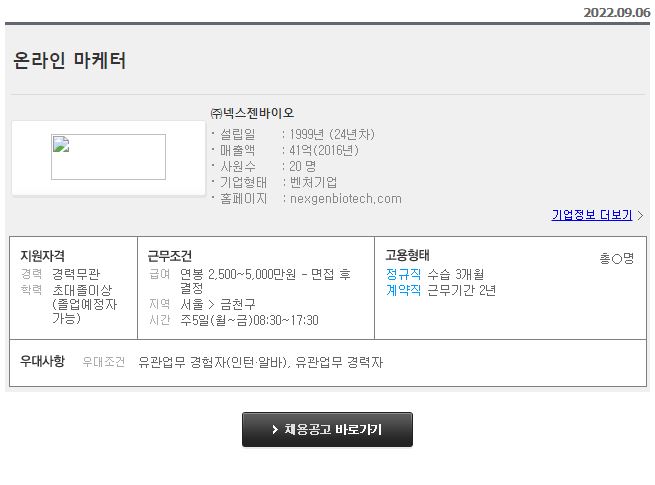
Task: Click the 고용형태 section heading
Action: click(x=407, y=255)
